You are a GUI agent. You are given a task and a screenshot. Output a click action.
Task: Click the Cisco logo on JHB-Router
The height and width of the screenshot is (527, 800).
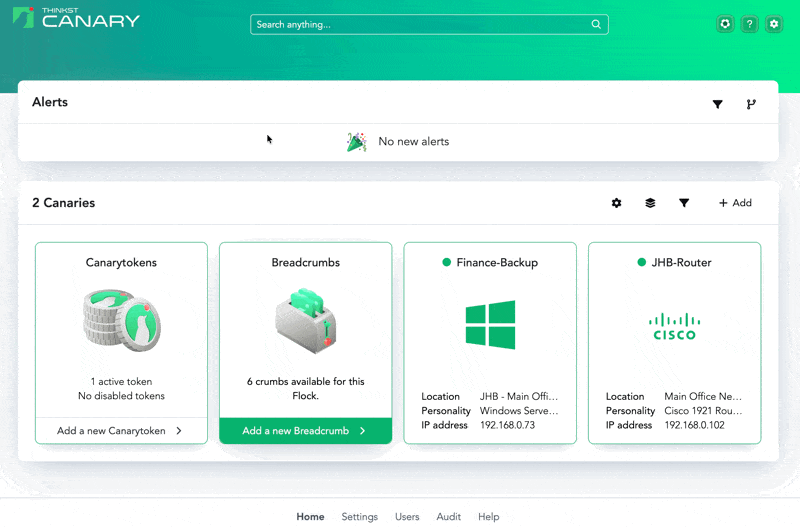pos(674,327)
